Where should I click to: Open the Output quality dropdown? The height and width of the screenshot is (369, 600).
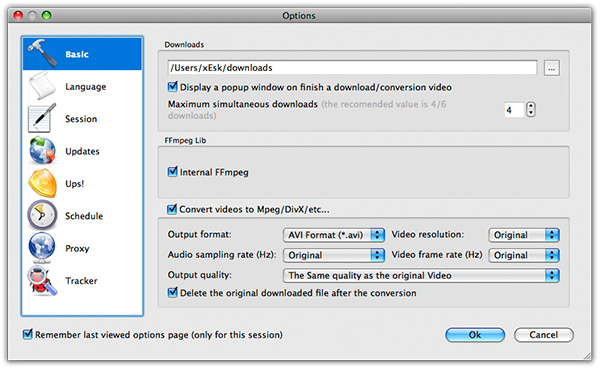pos(421,275)
